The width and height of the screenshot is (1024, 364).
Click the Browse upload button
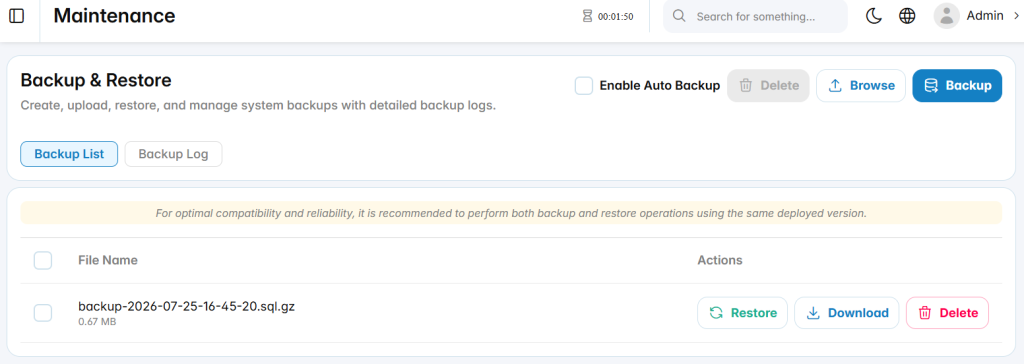pyautogui.click(x=861, y=86)
